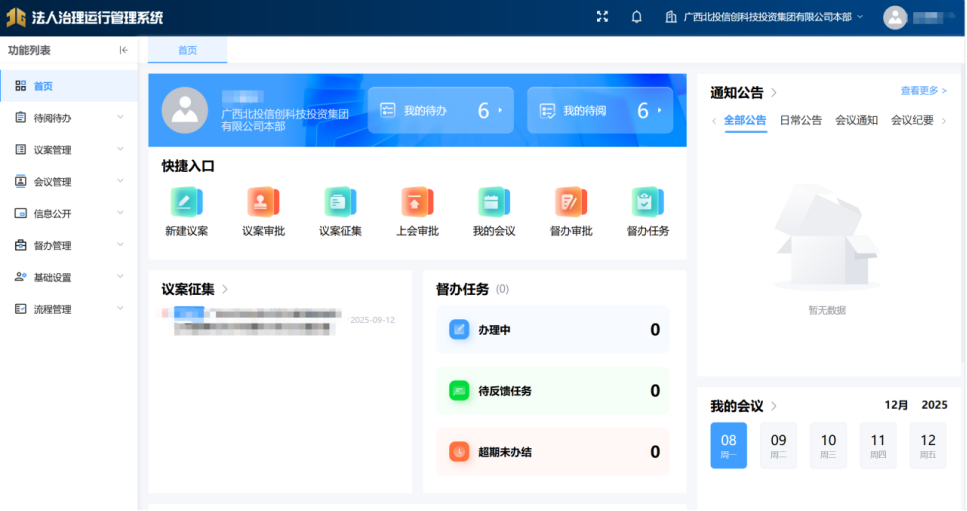967x511 pixels.
Task: Click the notification bell icon
Action: (636, 17)
